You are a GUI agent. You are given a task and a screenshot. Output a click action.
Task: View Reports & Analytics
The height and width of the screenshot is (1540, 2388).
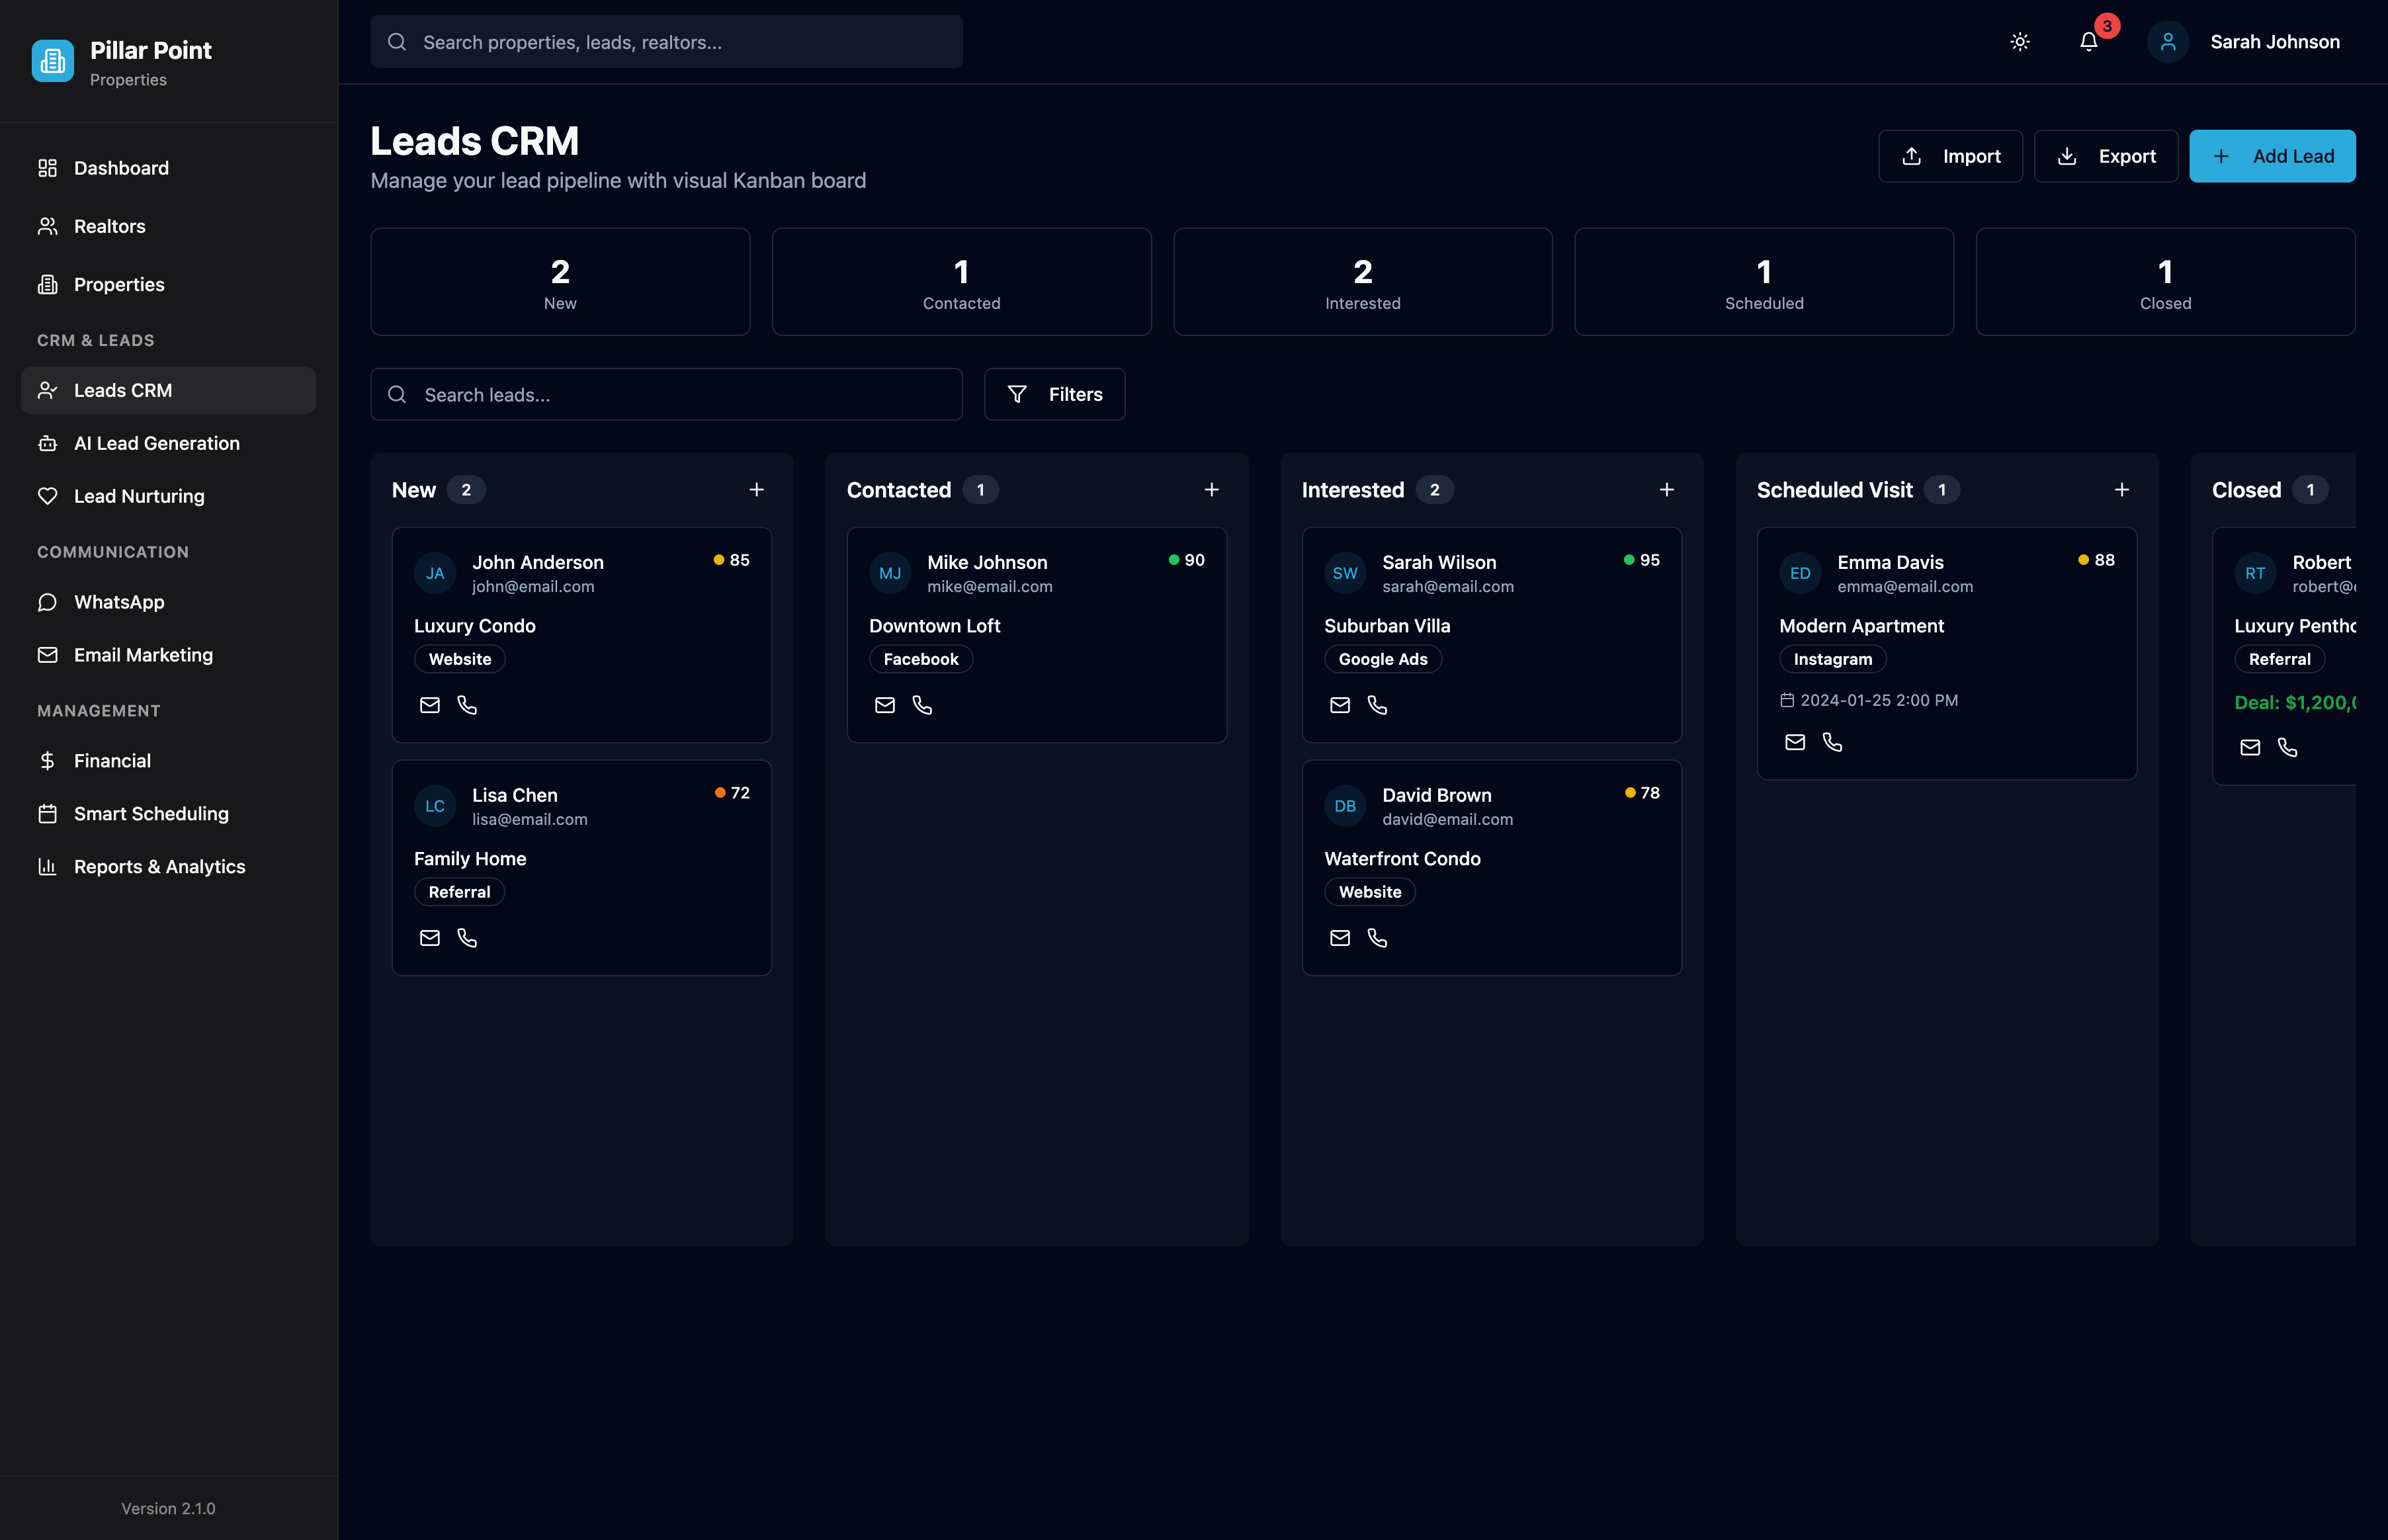click(x=168, y=867)
